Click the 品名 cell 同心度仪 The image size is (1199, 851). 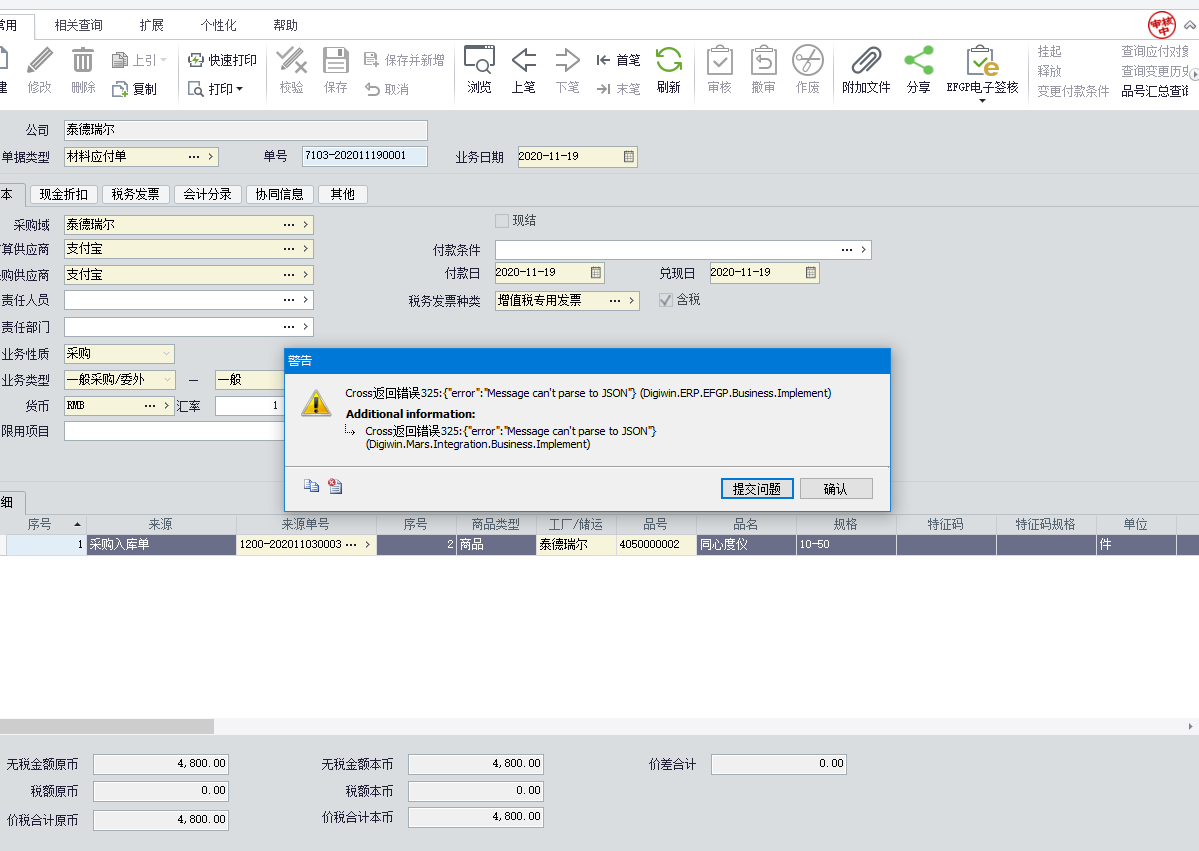[746, 544]
